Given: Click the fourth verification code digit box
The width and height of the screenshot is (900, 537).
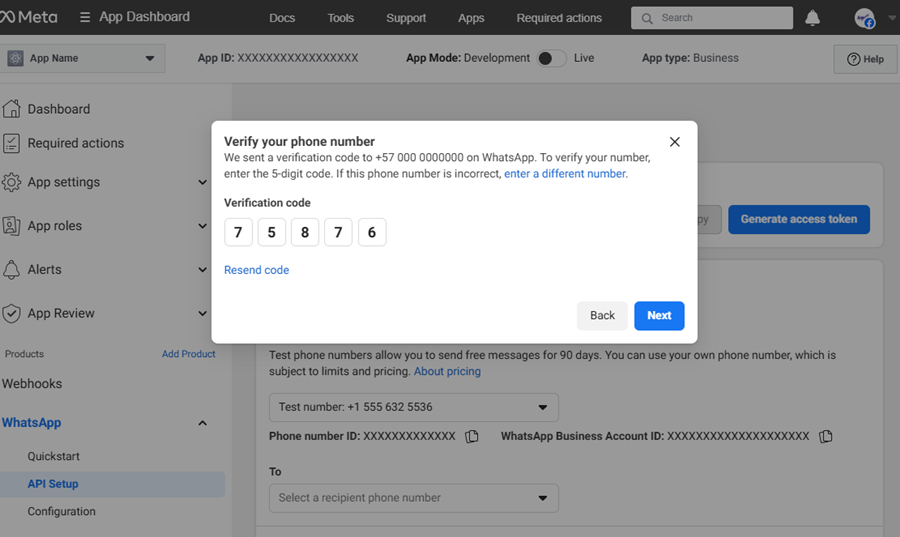Looking at the screenshot, I should pos(338,232).
